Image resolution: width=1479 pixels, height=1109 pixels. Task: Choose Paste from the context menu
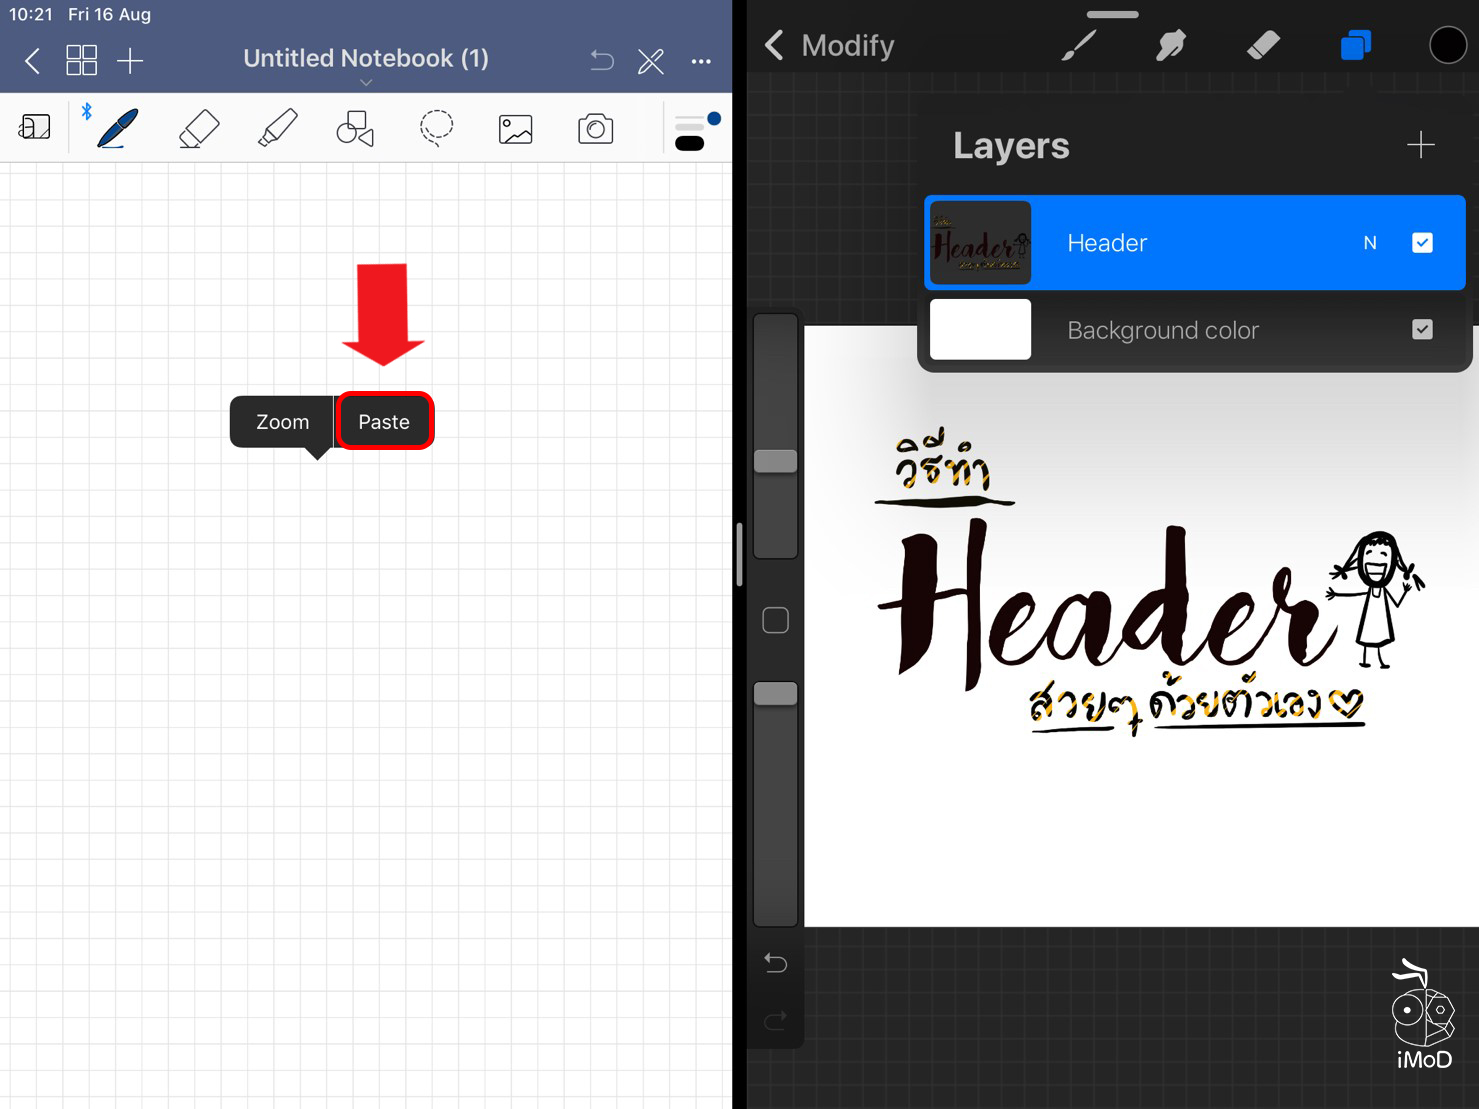click(x=385, y=421)
